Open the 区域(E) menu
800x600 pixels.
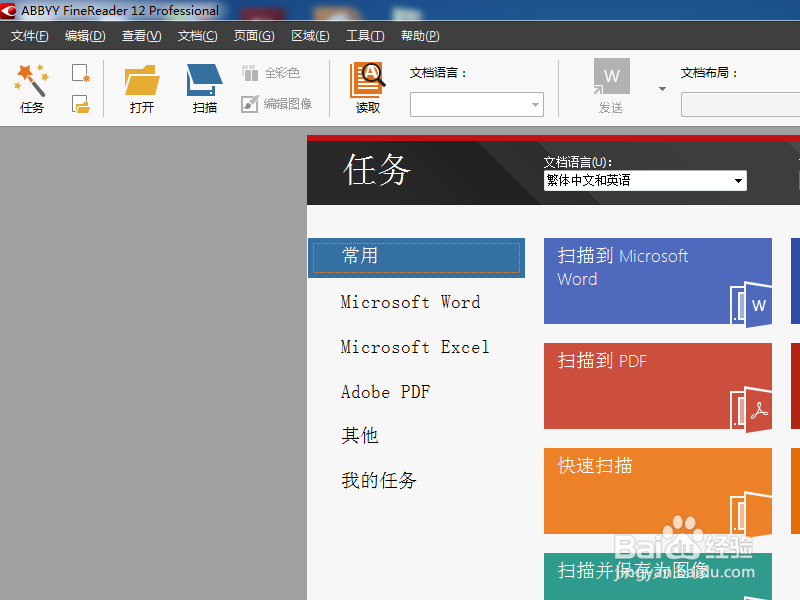(x=310, y=36)
